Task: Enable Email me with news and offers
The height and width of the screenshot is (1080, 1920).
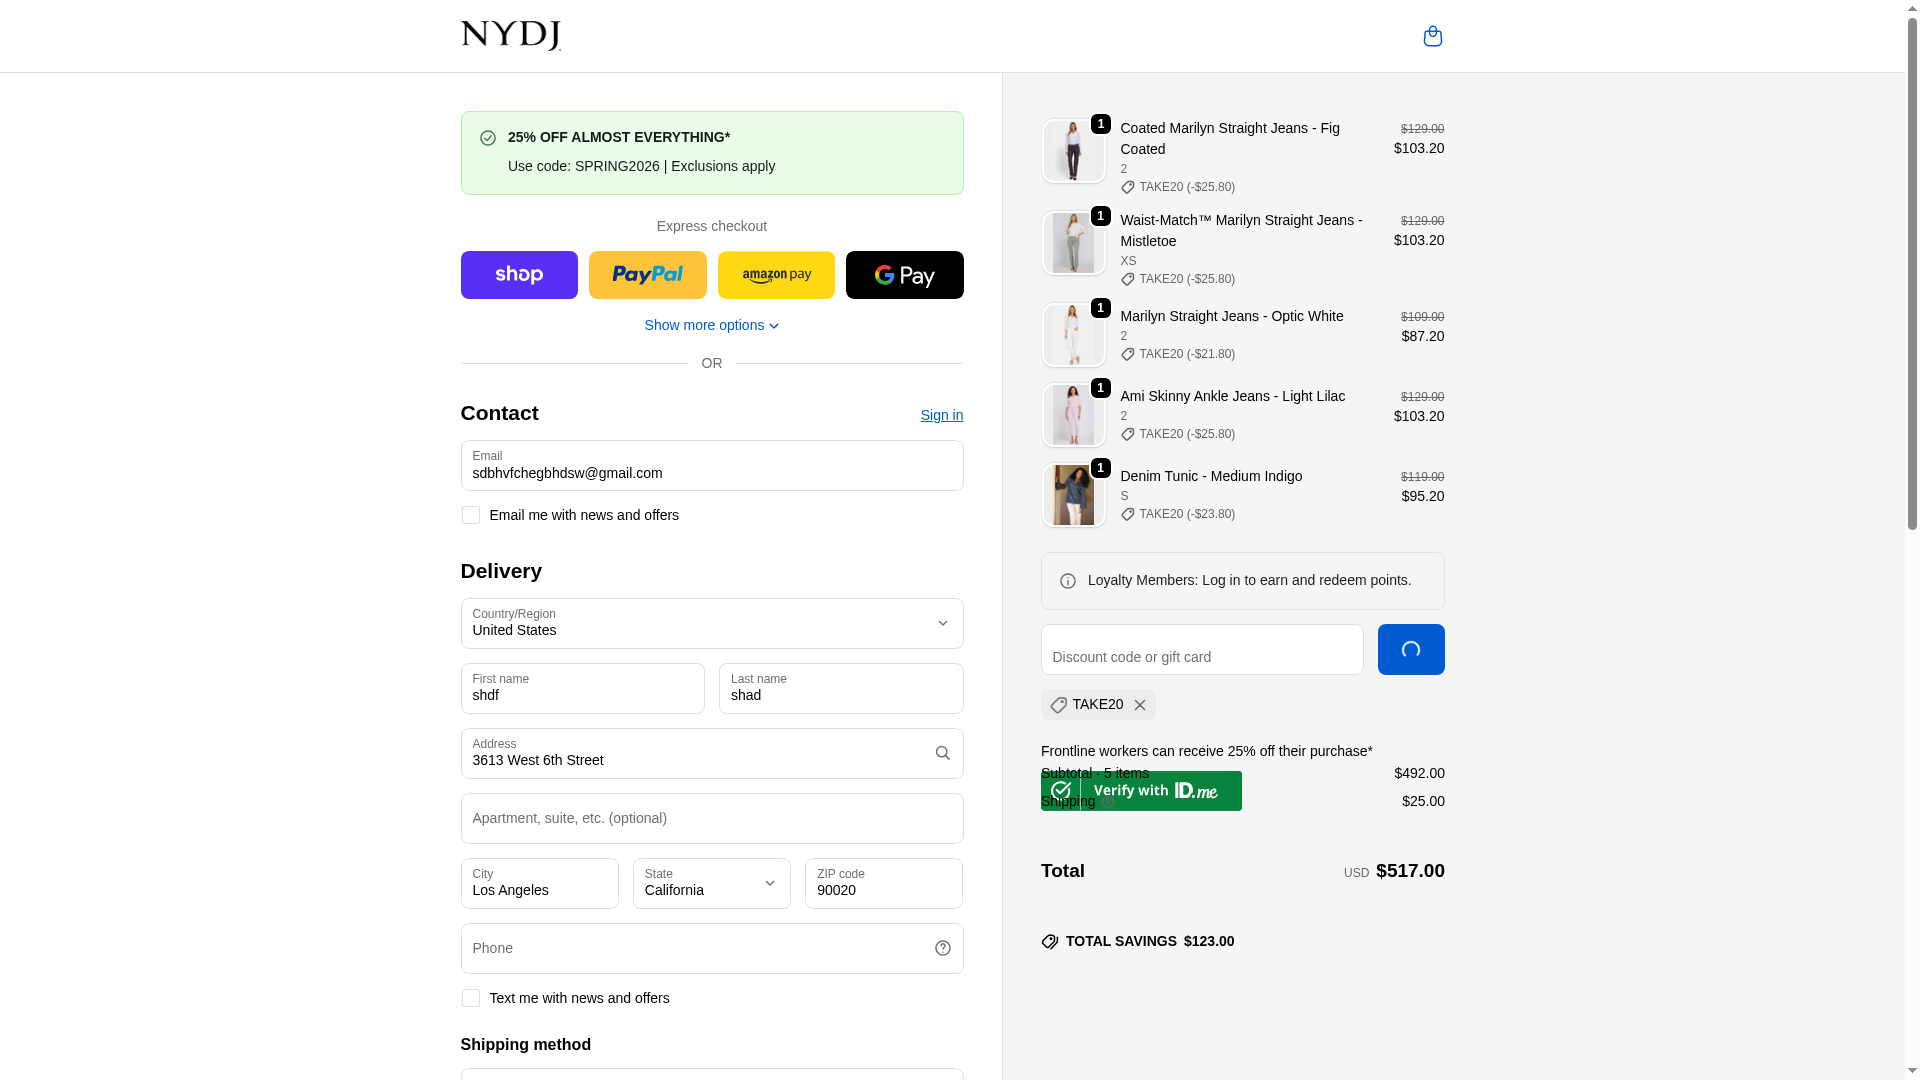Action: pos(470,515)
